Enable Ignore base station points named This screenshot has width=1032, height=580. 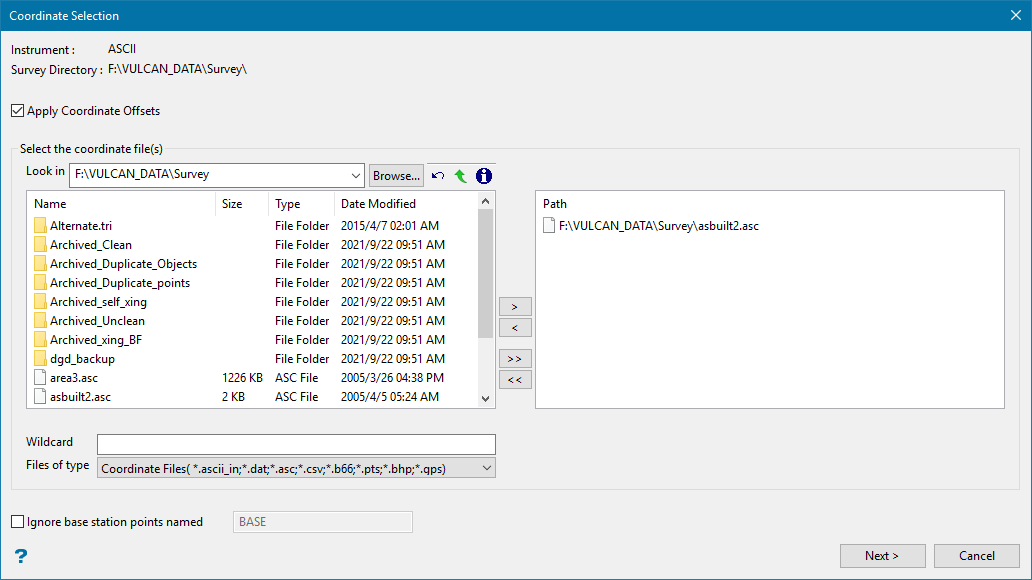click(18, 522)
